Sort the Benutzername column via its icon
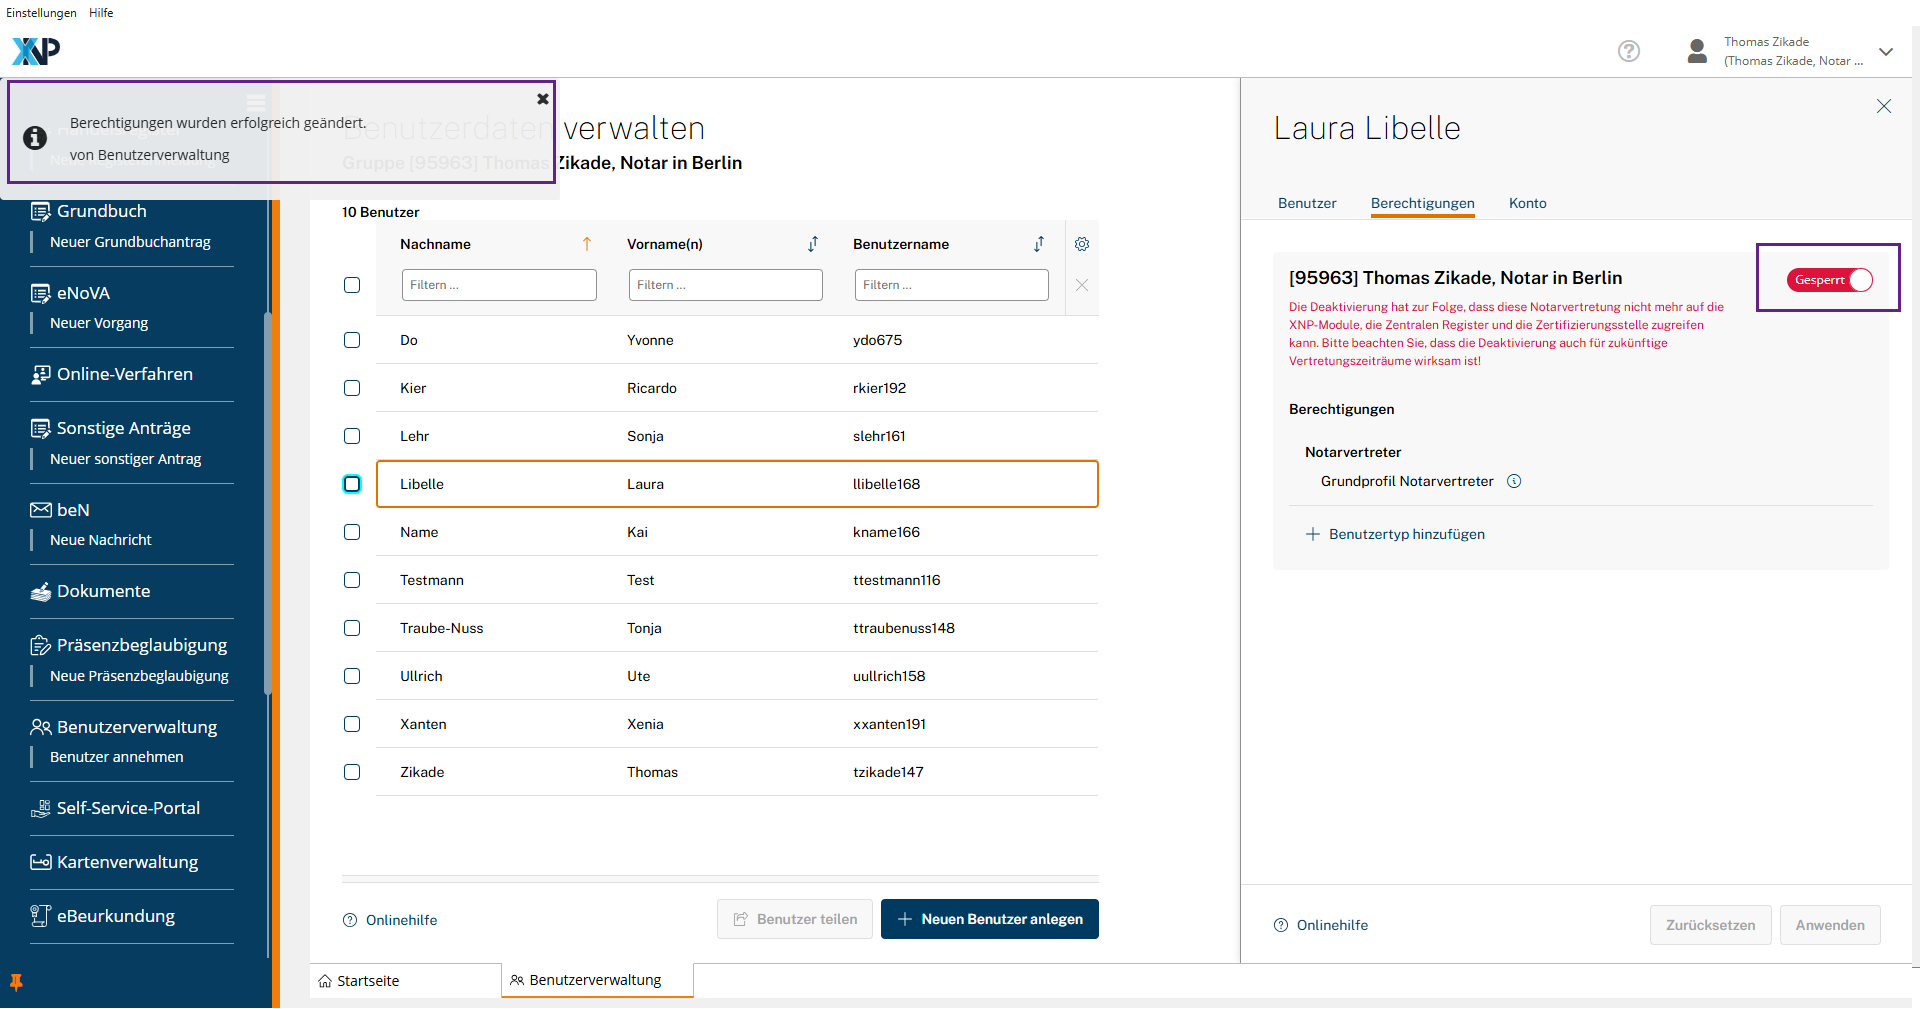Screen dimensions: 1920x1009 tap(1039, 244)
